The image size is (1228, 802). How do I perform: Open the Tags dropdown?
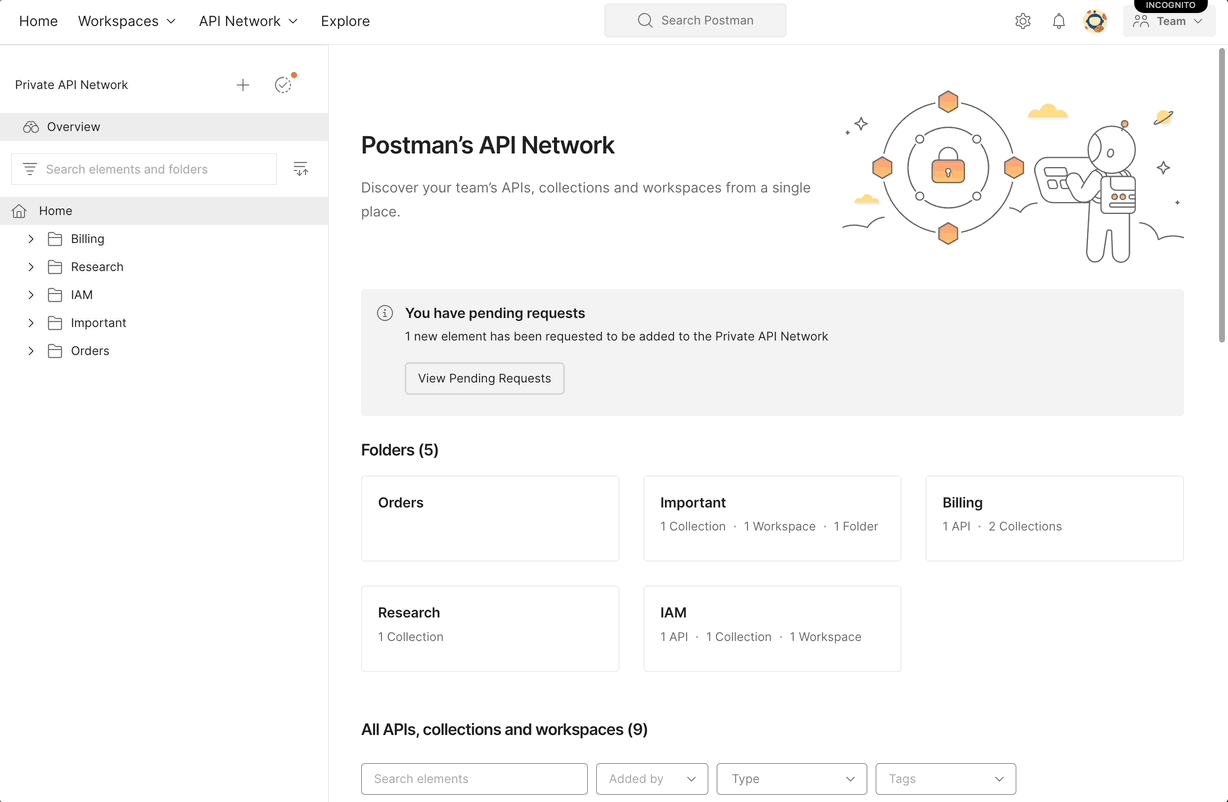point(944,778)
